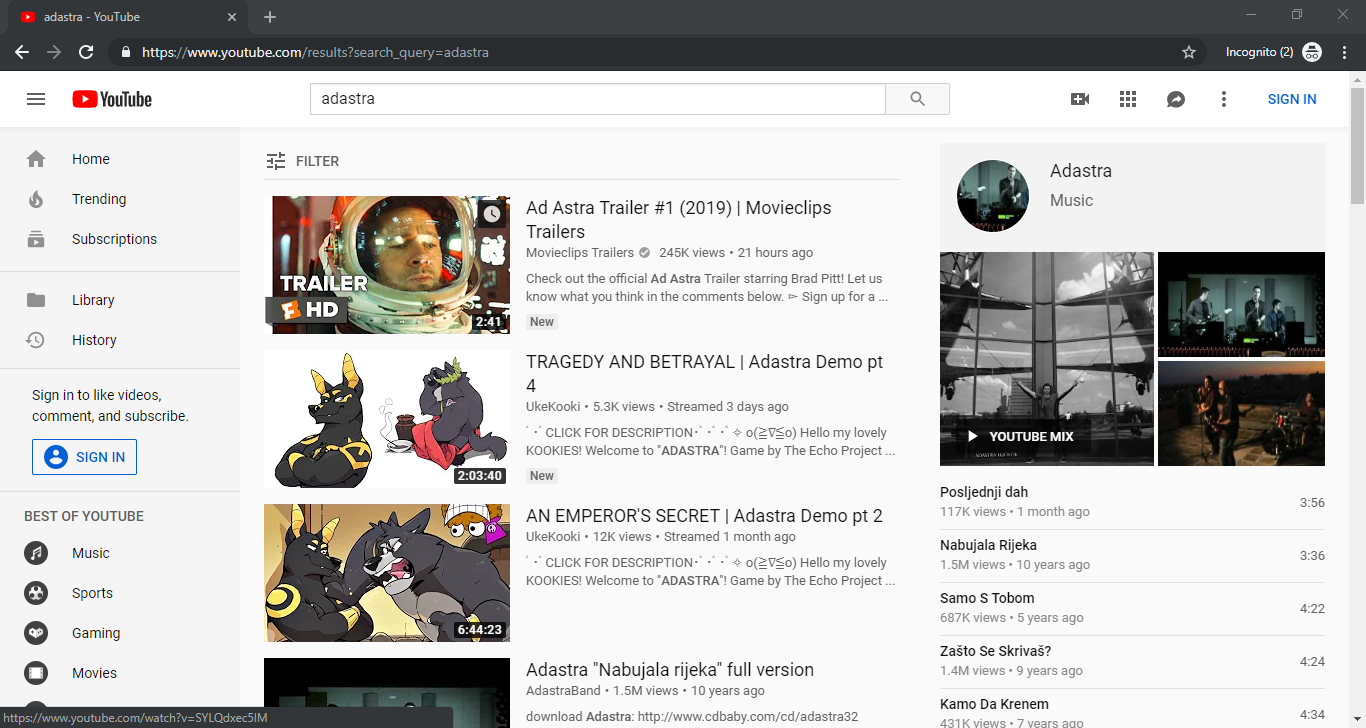This screenshot has width=1366, height=728.
Task: Click the YouTube logo
Action: (x=112, y=99)
